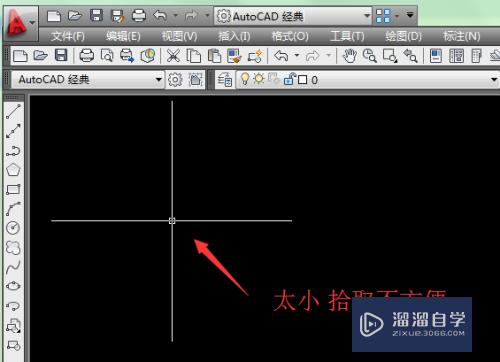
Task: Click the My Workspace icon
Action: 195,80
